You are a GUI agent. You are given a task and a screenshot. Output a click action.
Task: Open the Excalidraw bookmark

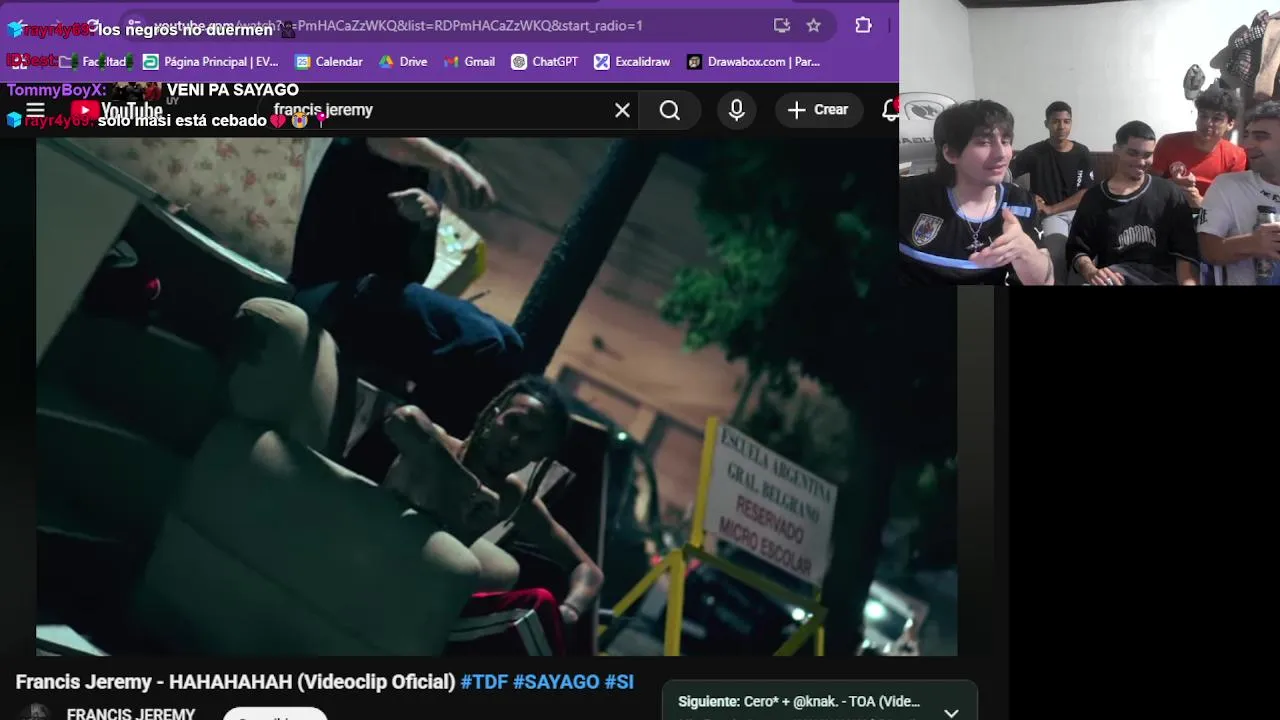(632, 62)
